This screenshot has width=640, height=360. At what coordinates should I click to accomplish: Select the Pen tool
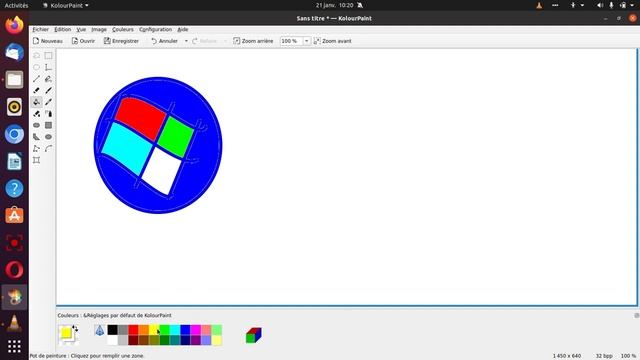[48, 79]
